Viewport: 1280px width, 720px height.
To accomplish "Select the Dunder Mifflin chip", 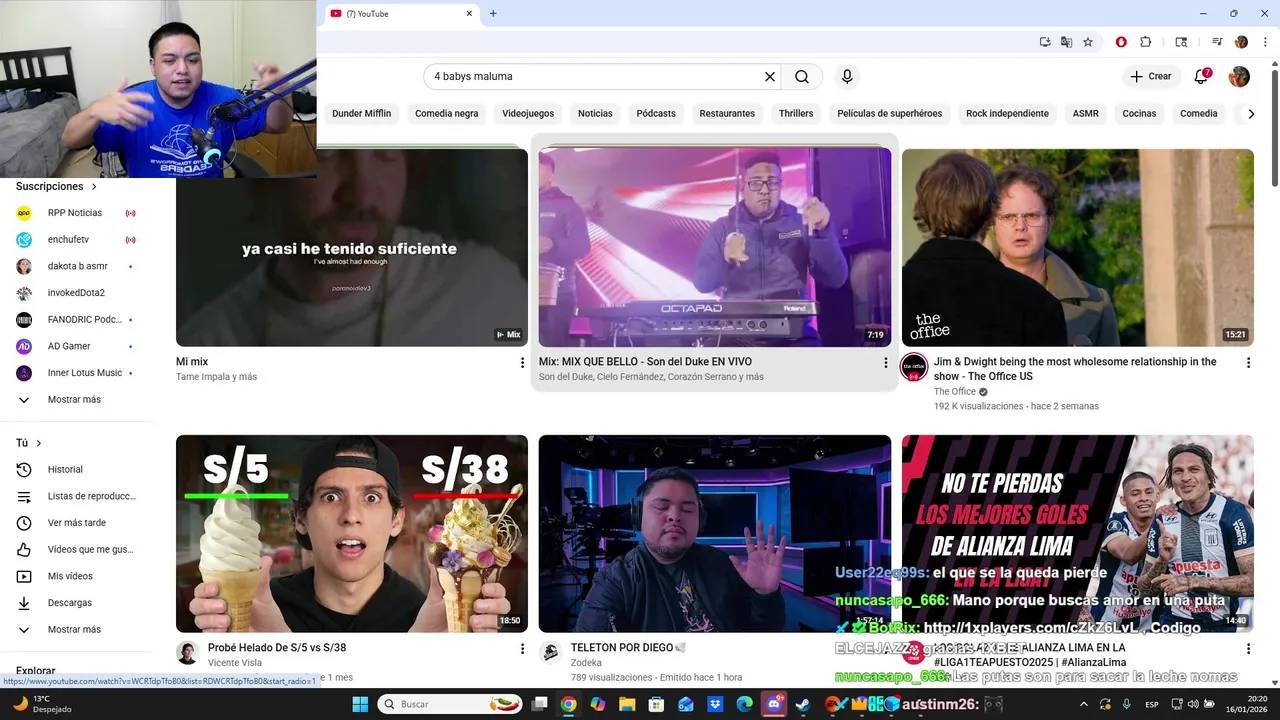I will pyautogui.click(x=362, y=114).
